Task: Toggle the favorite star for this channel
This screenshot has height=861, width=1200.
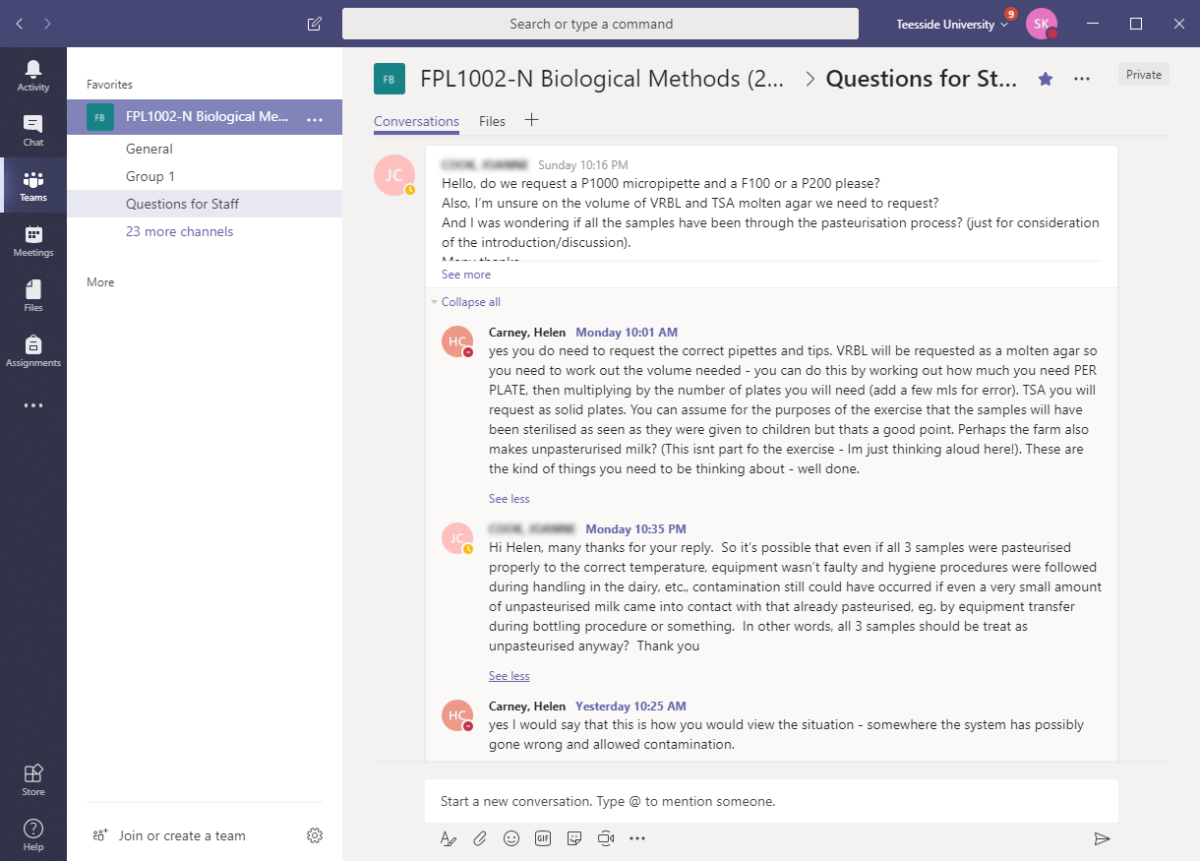Action: pos(1045,78)
